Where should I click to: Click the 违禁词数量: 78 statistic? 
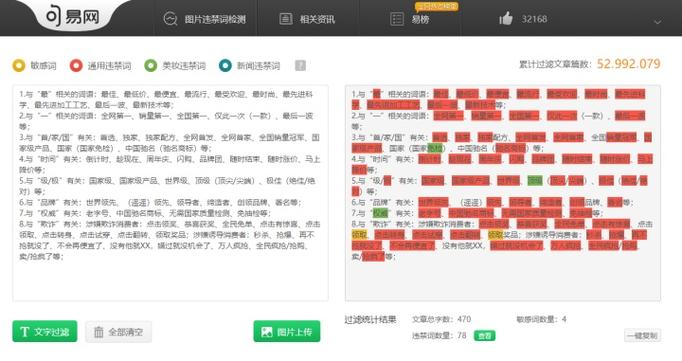(x=439, y=336)
